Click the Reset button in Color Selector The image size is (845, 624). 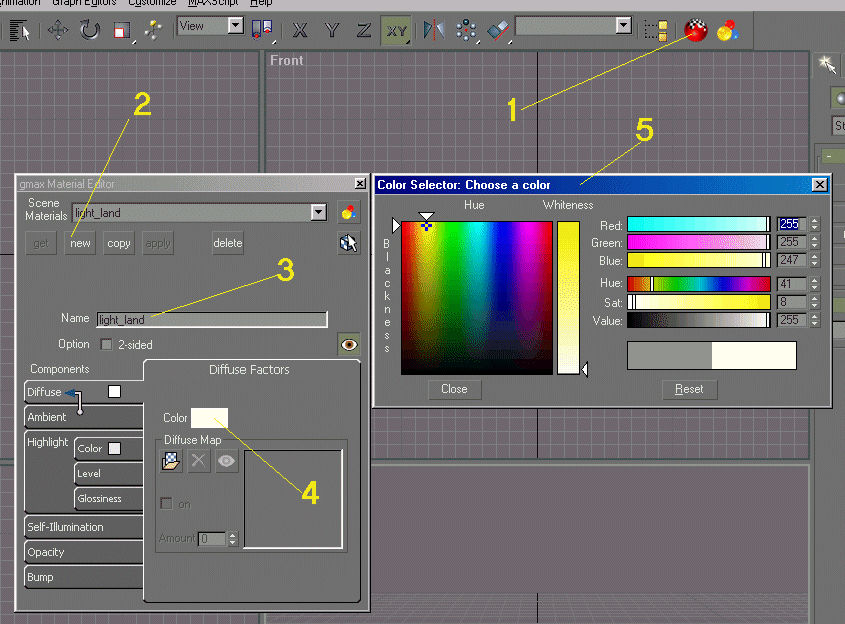[689, 389]
